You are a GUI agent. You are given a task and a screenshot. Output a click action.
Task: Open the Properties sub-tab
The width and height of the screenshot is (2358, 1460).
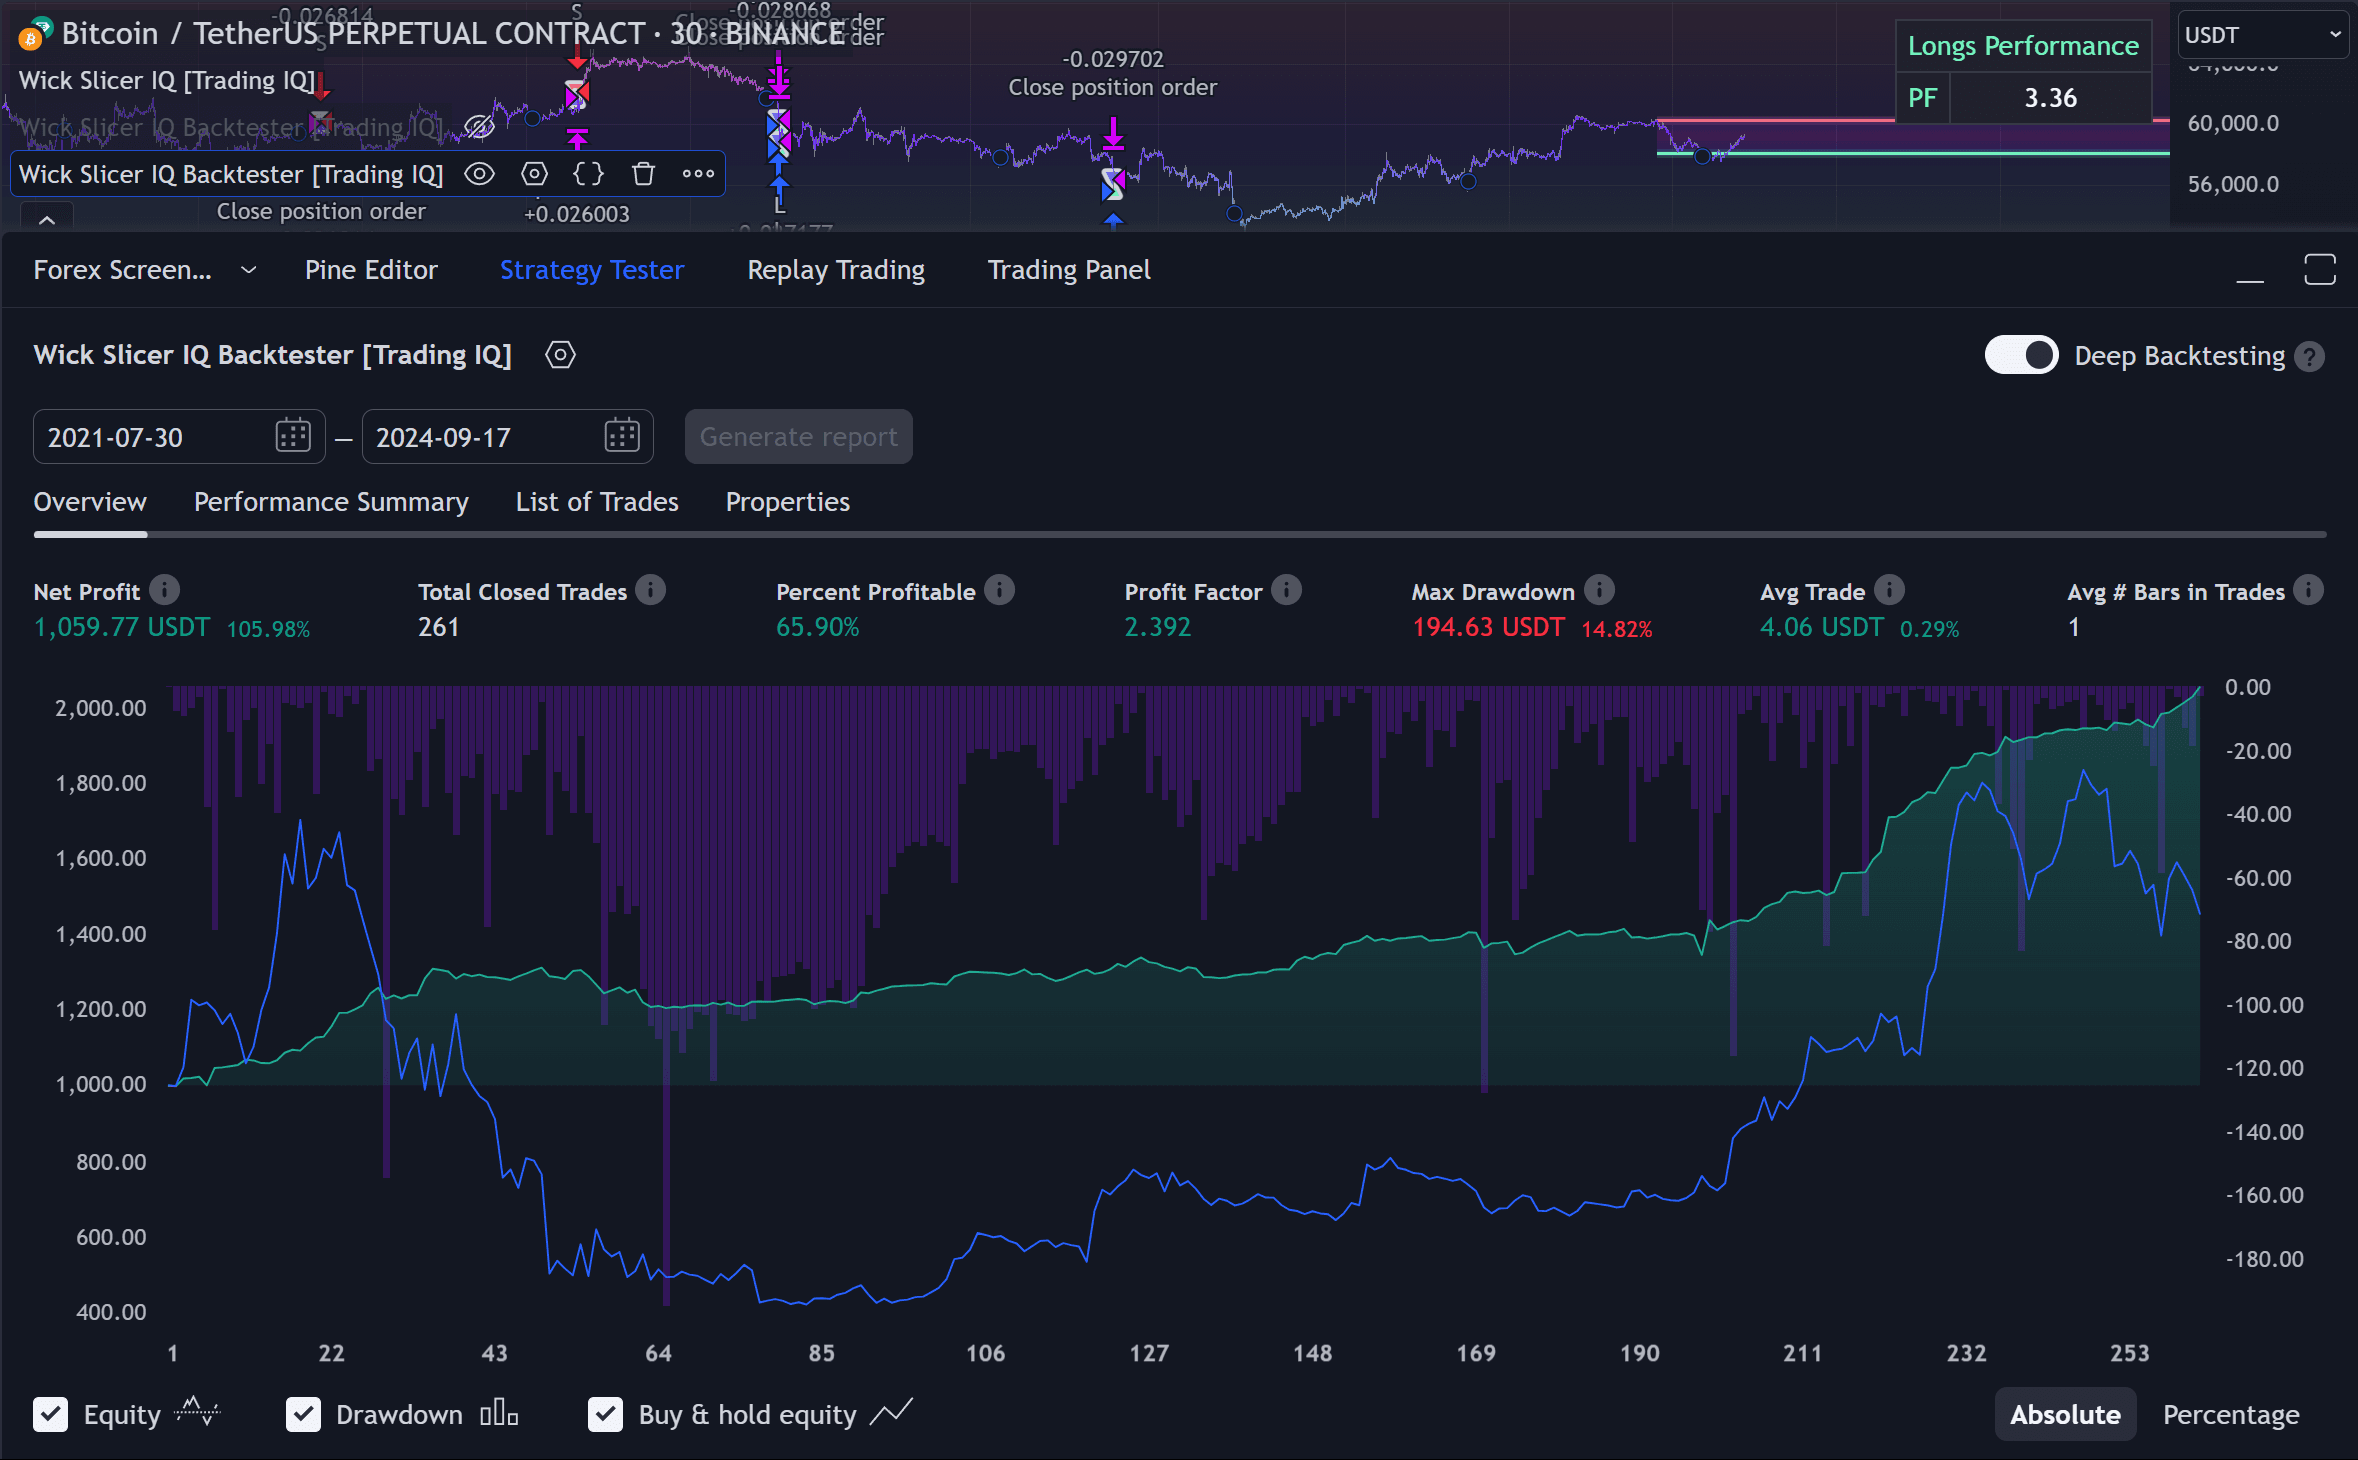tap(787, 502)
